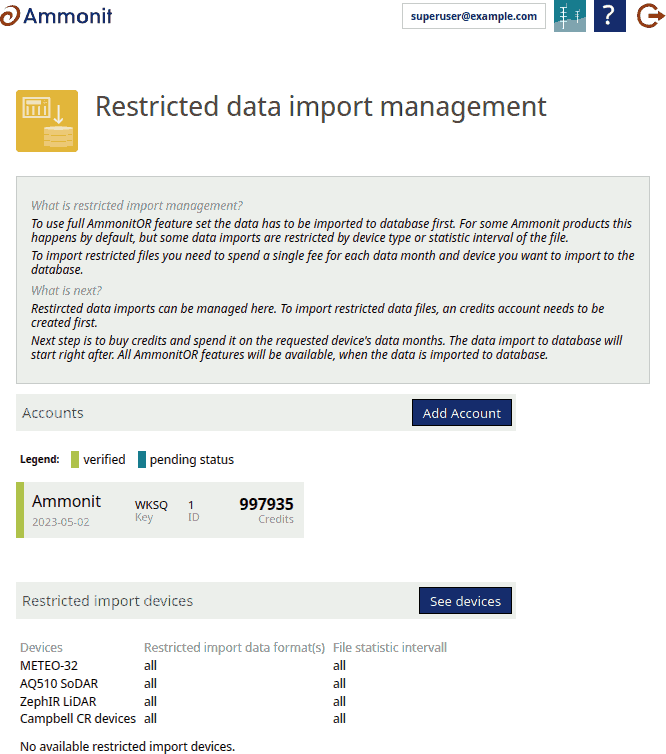Click the Add Account button

tap(462, 413)
